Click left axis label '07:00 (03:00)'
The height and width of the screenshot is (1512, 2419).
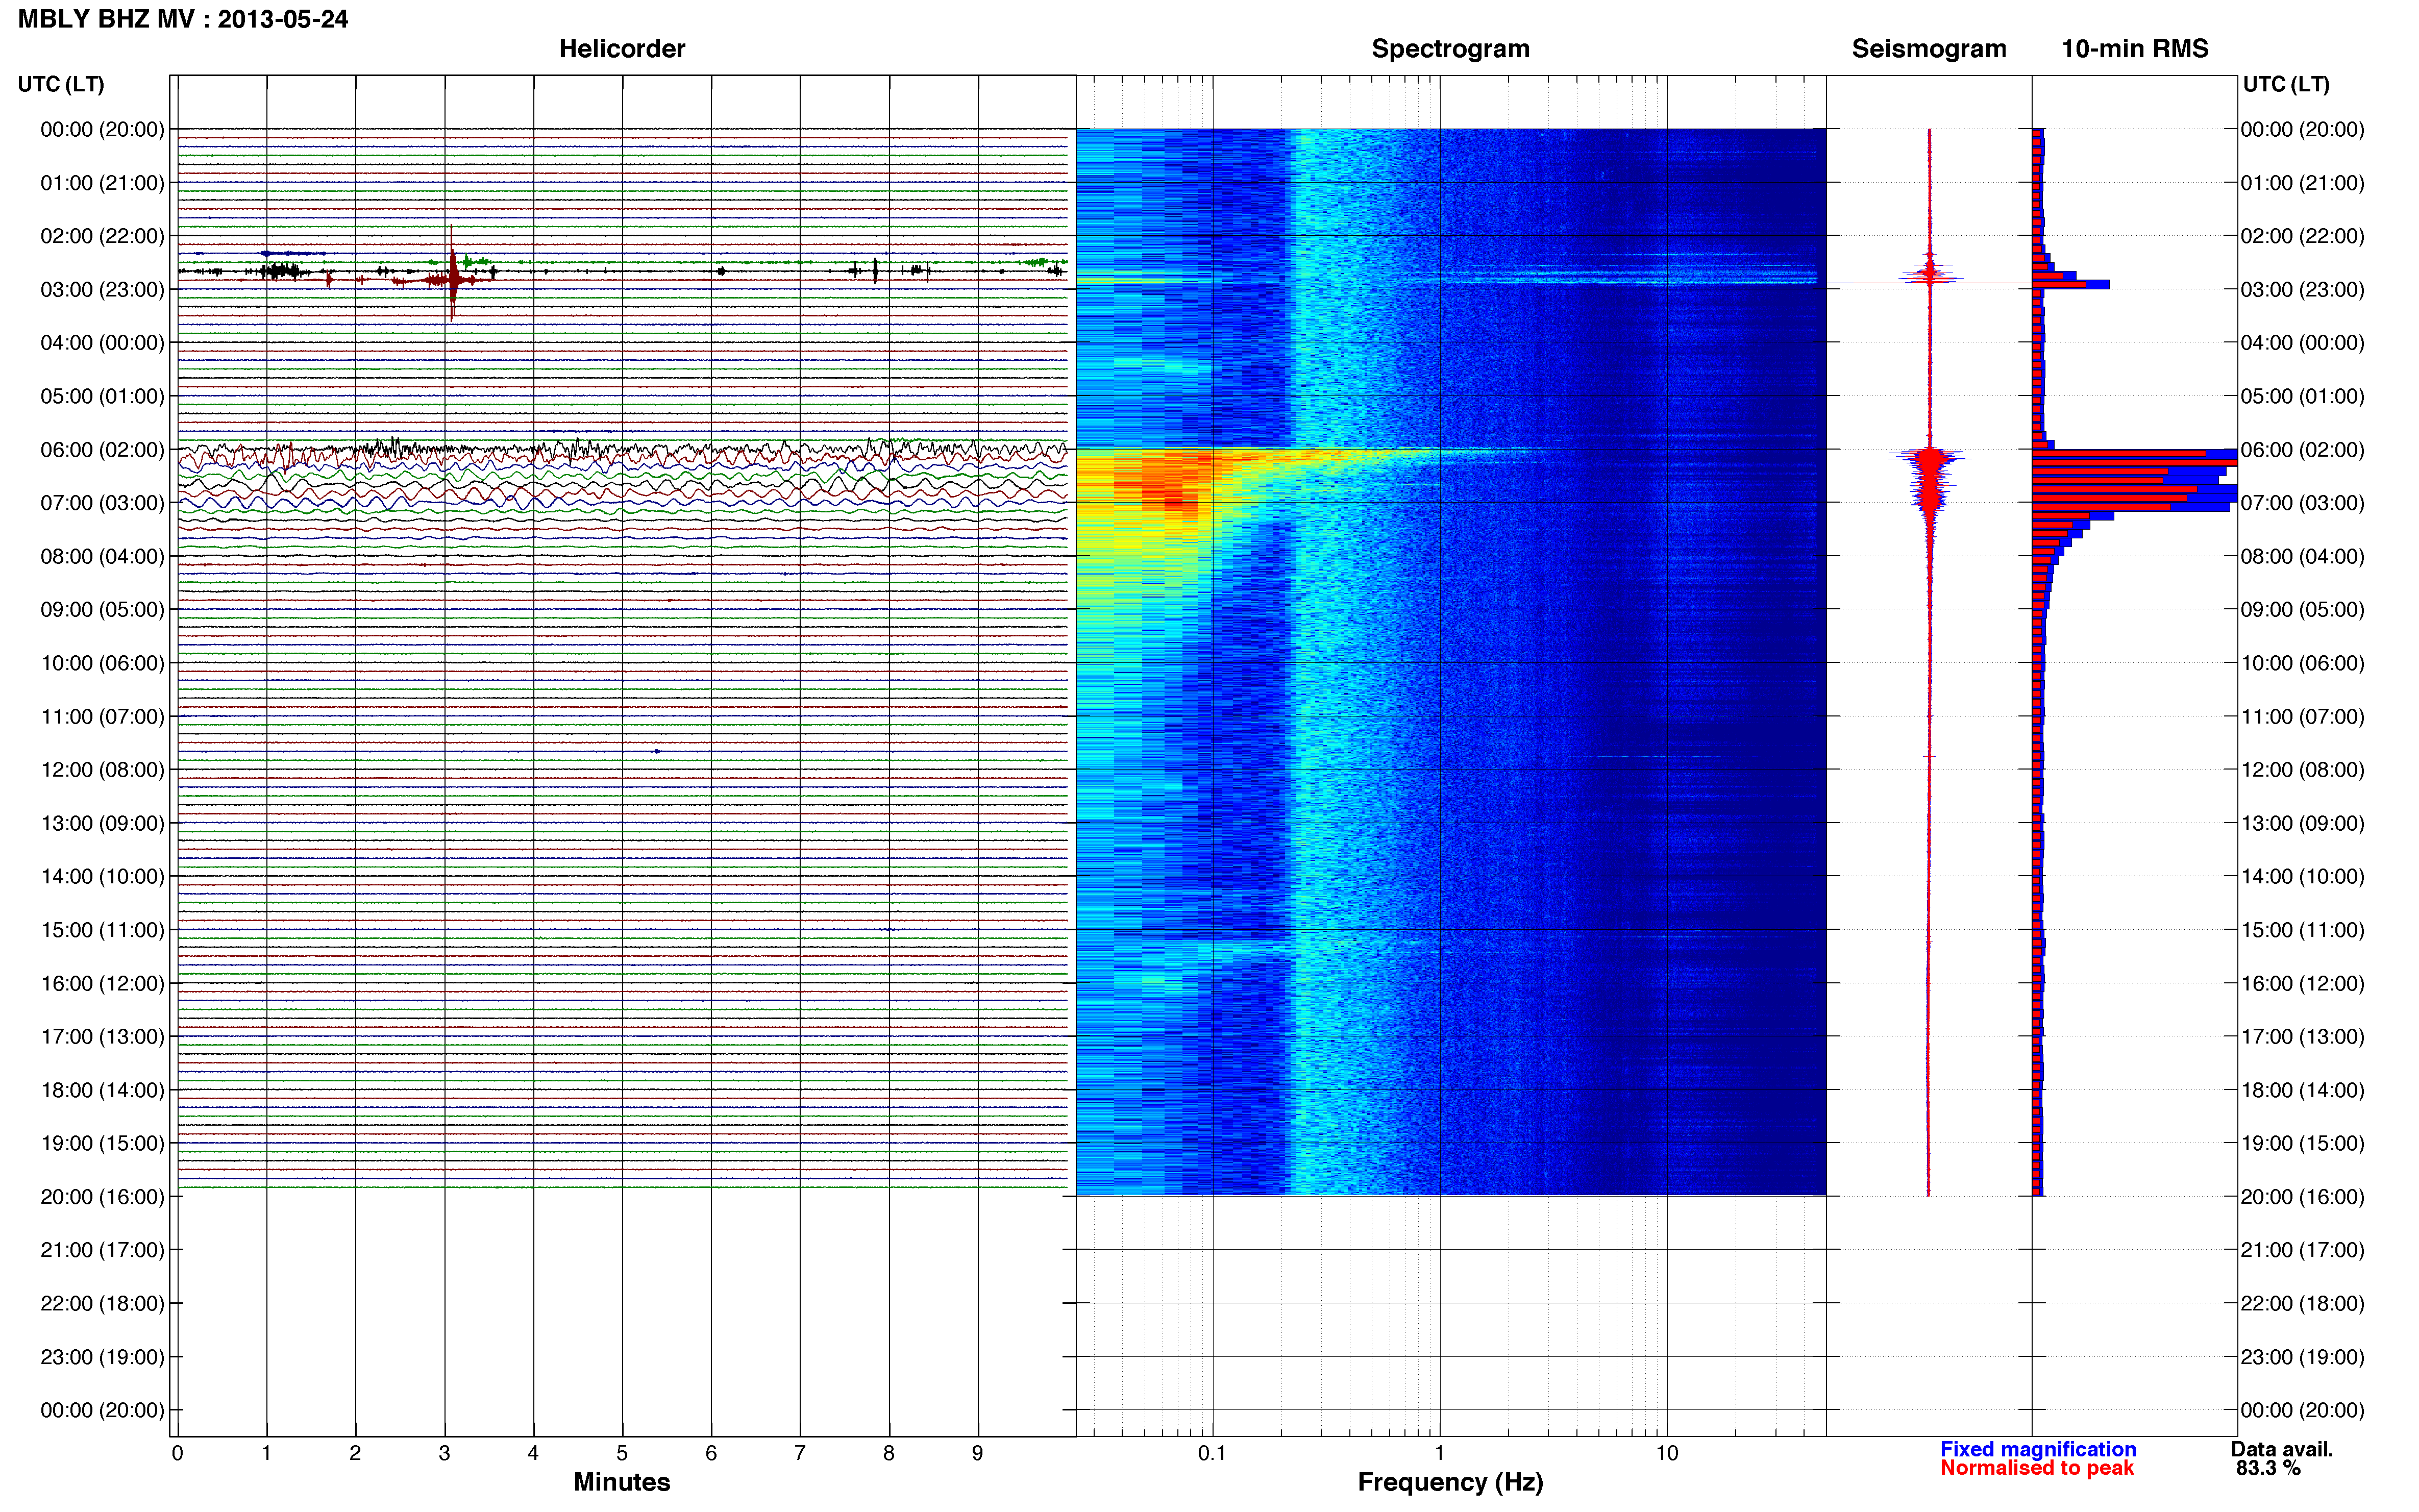tap(102, 502)
